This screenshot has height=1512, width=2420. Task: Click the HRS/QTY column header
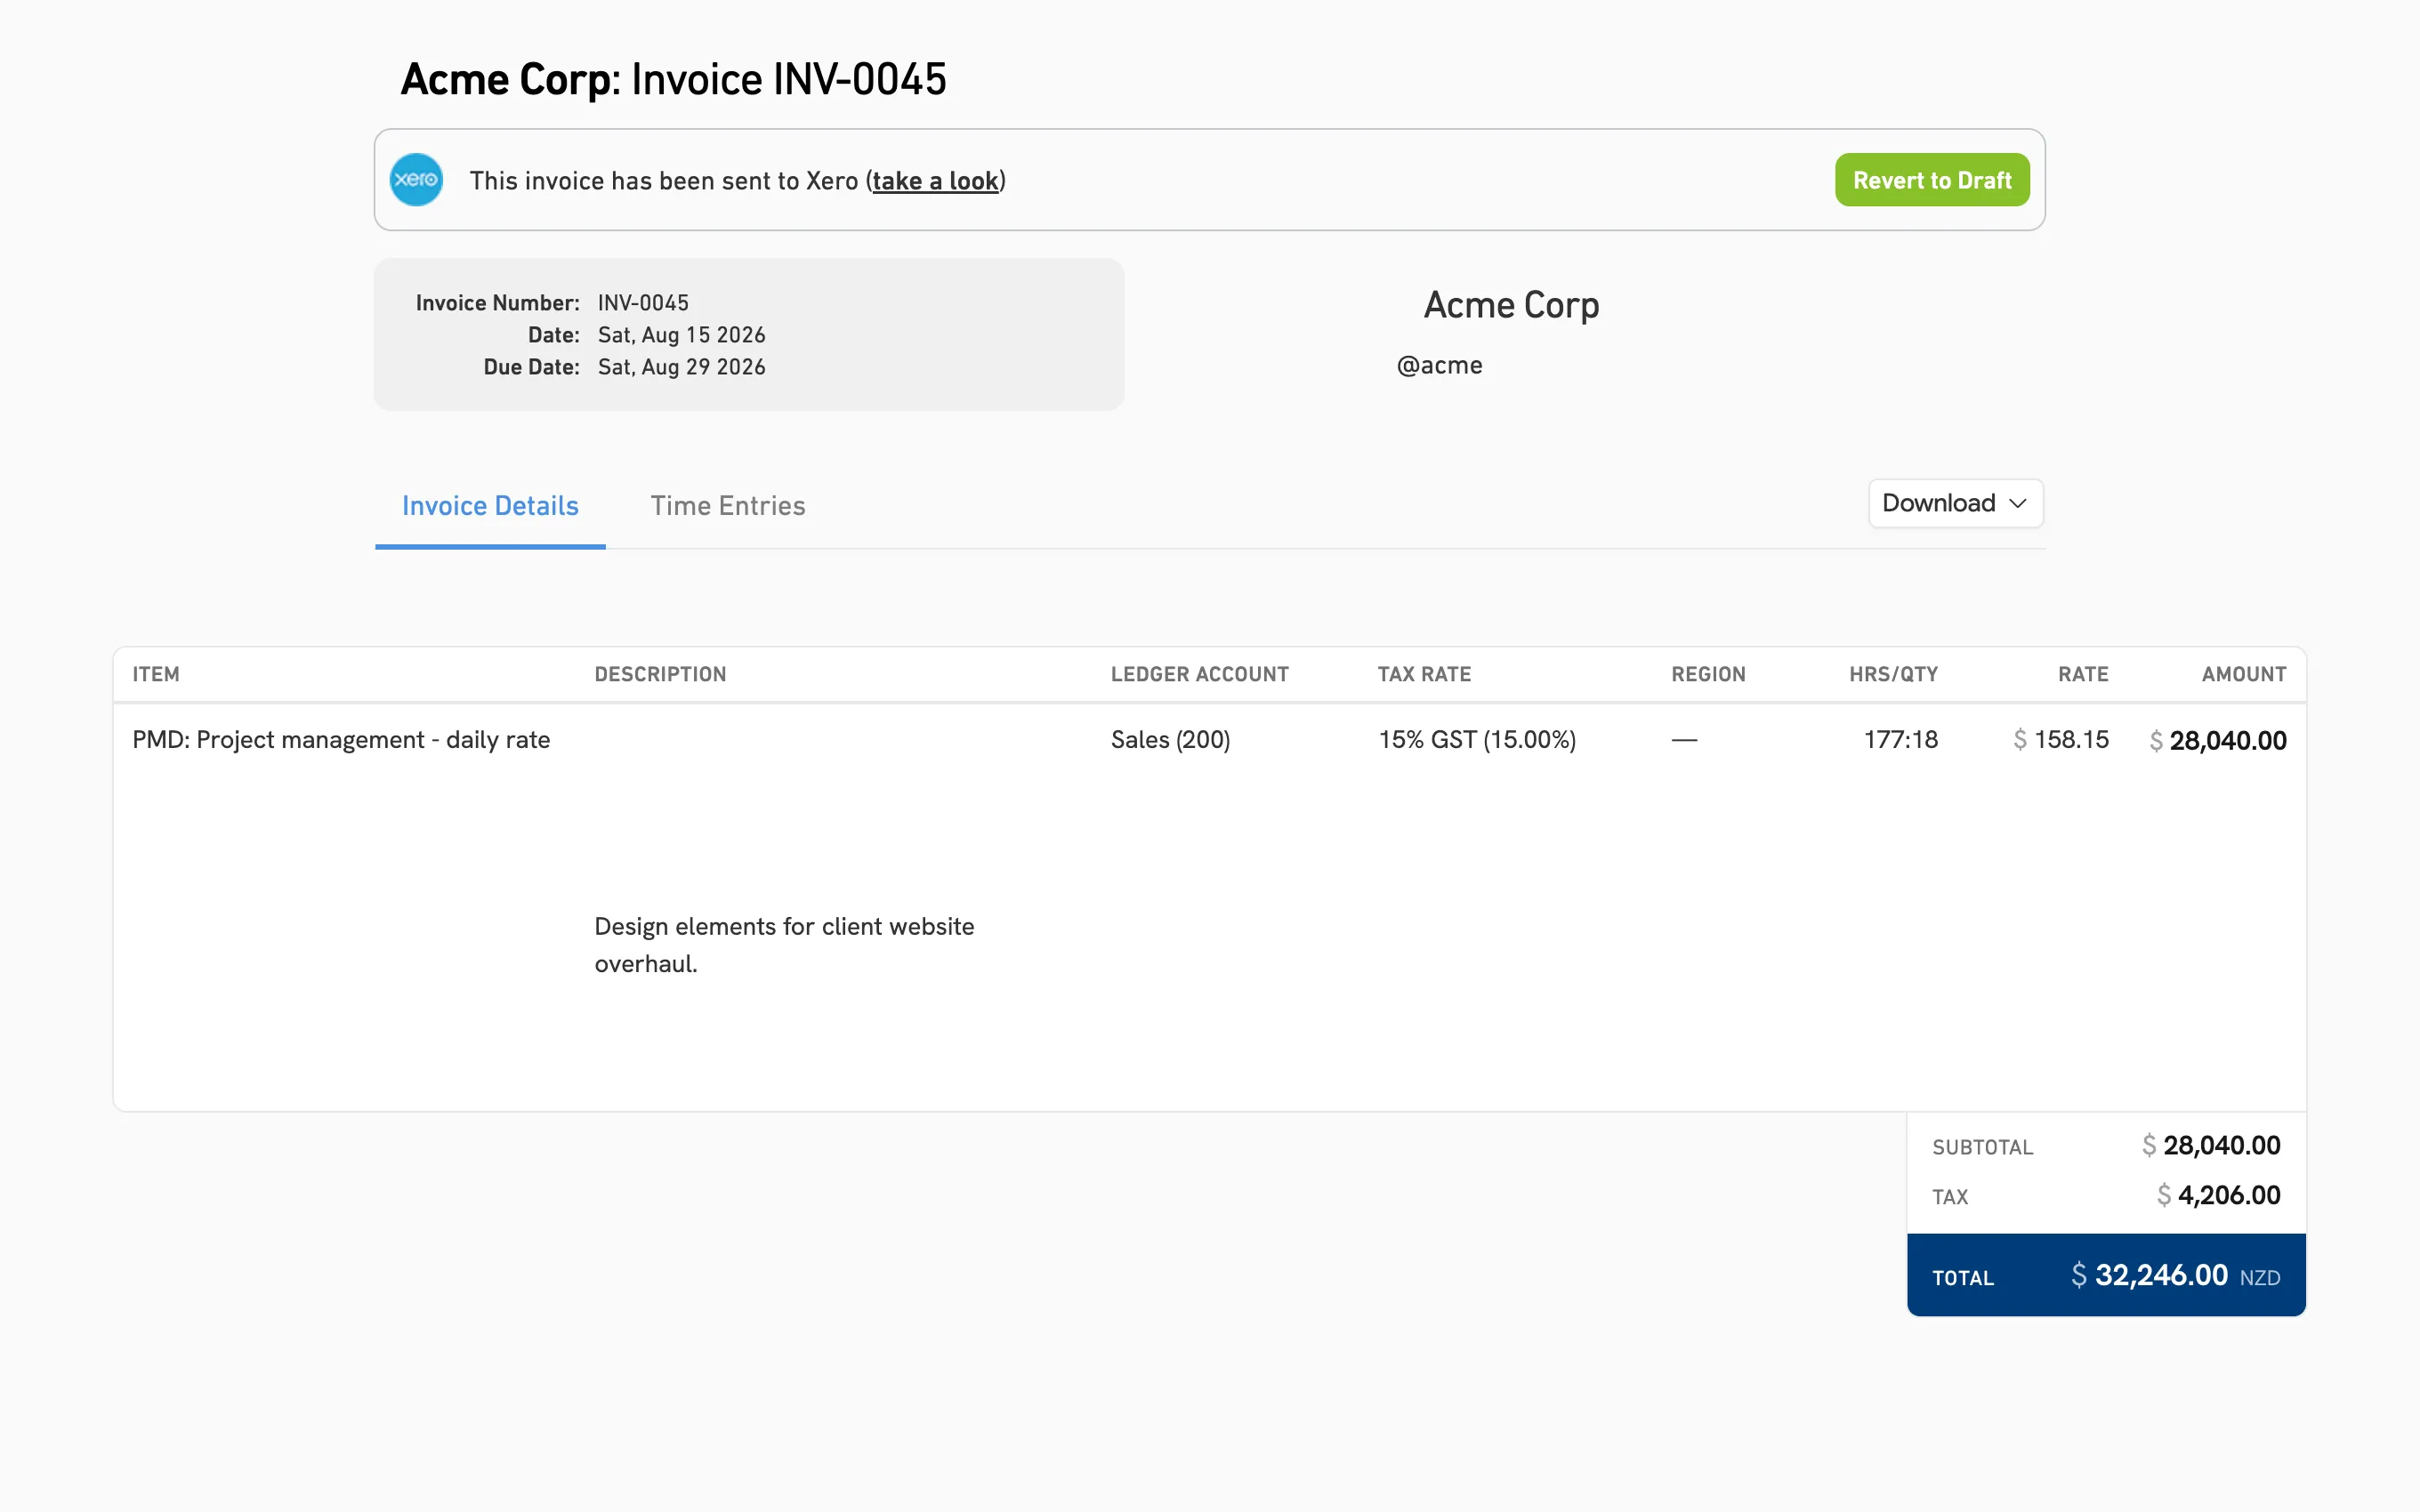click(x=1893, y=674)
